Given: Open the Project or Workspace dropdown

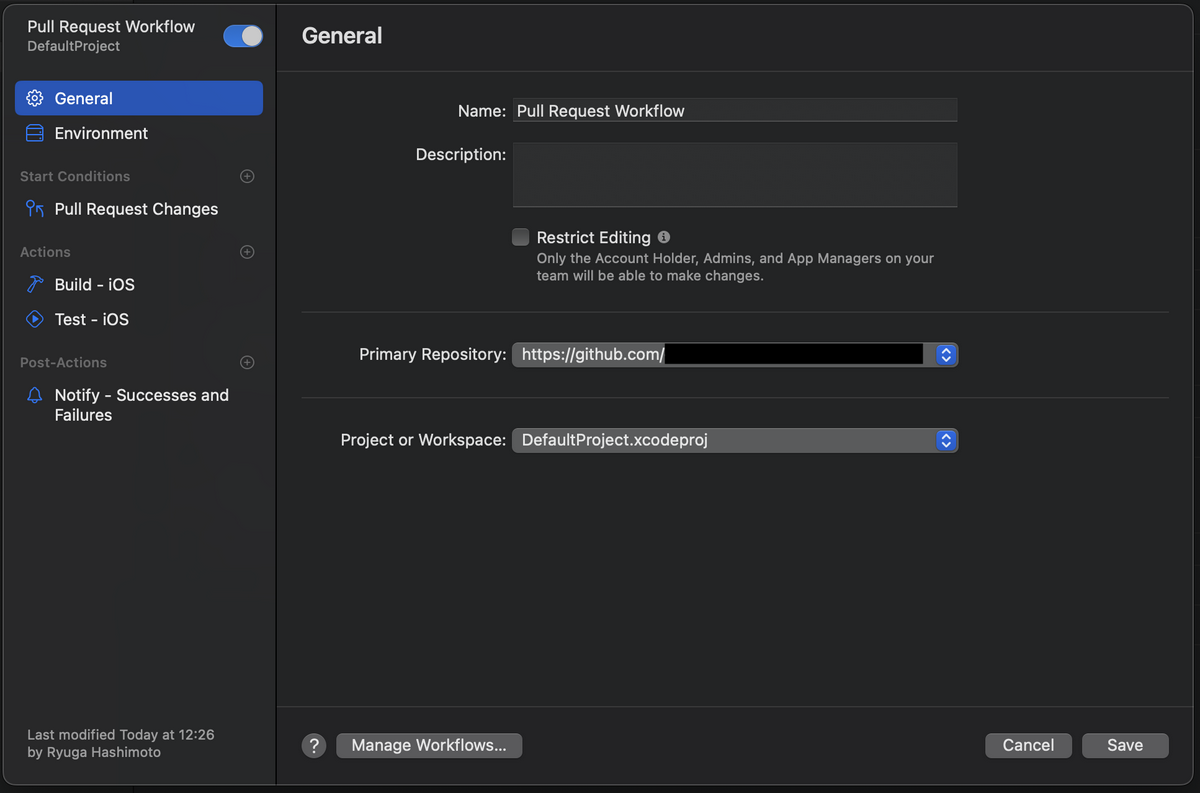Looking at the screenshot, I should pyautogui.click(x=735, y=440).
